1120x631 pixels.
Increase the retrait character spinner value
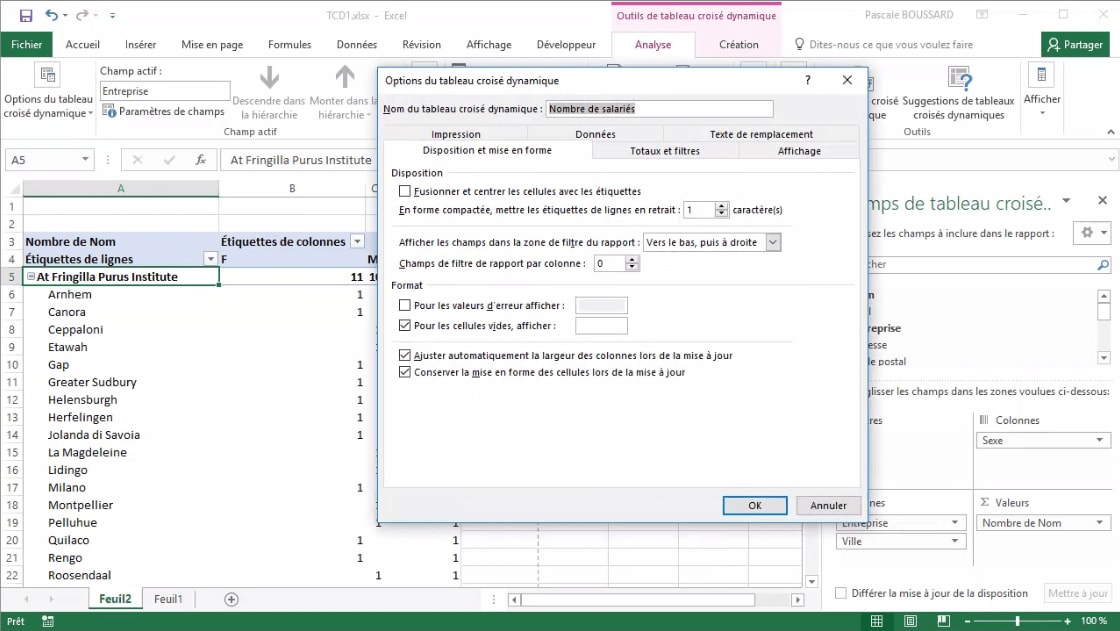[x=721, y=207]
